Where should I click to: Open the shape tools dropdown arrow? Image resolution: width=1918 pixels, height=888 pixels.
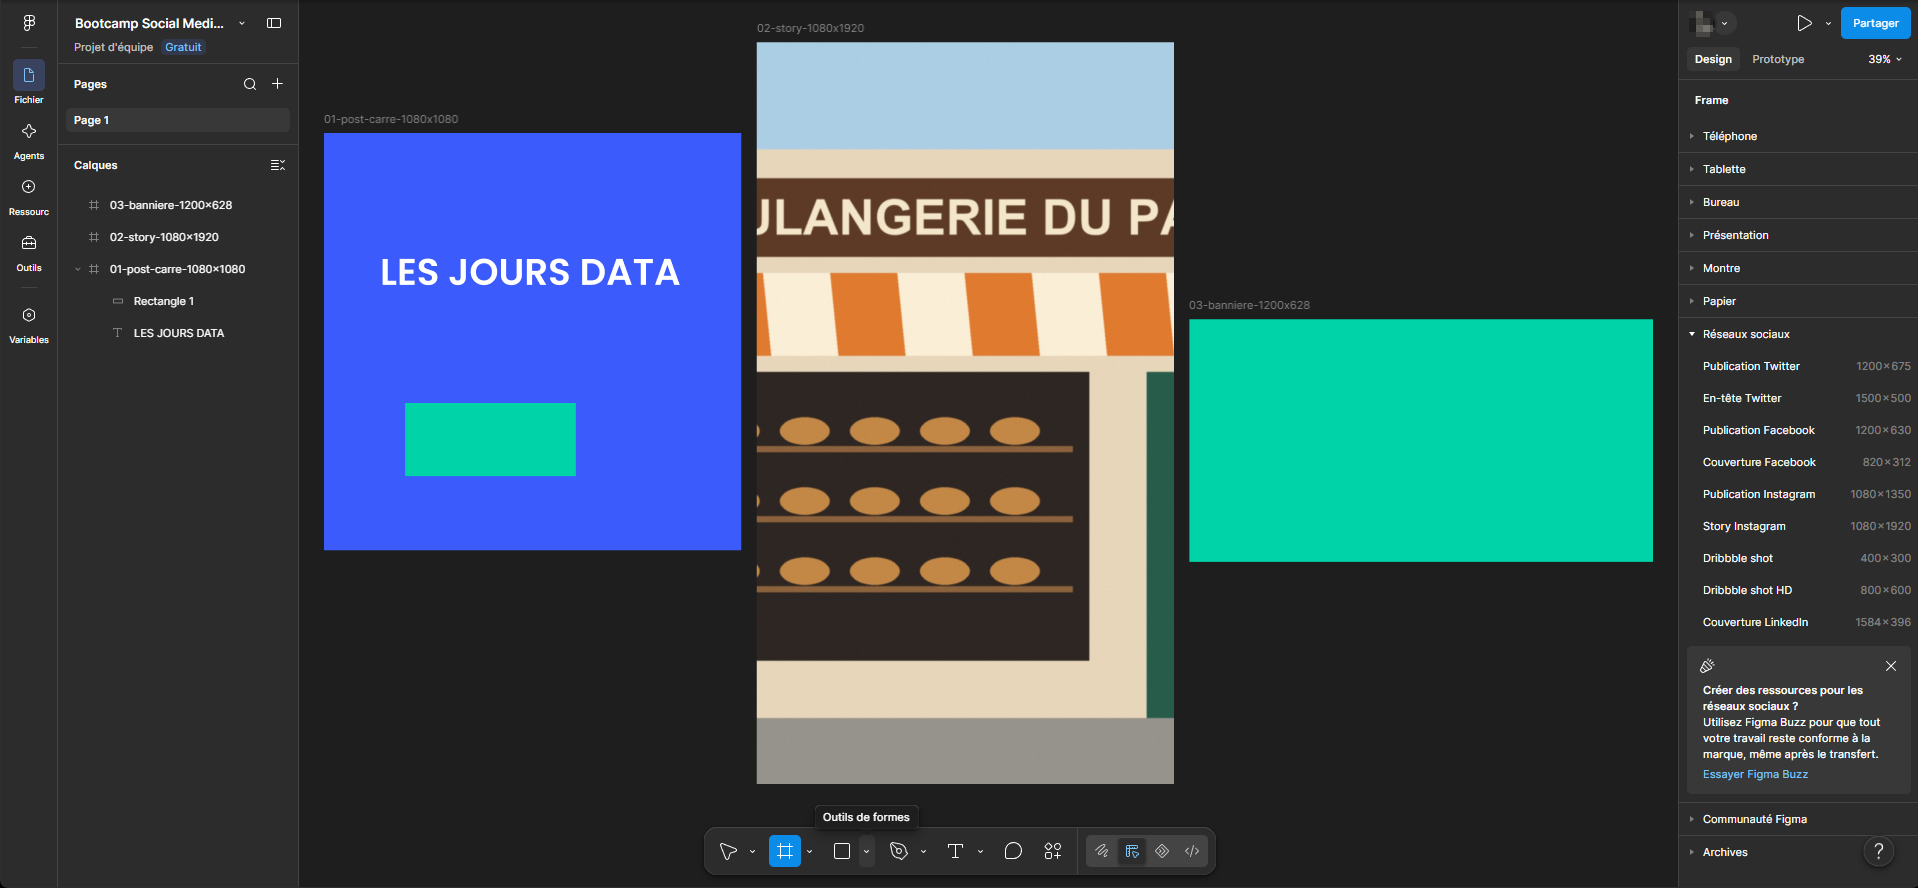click(x=866, y=852)
